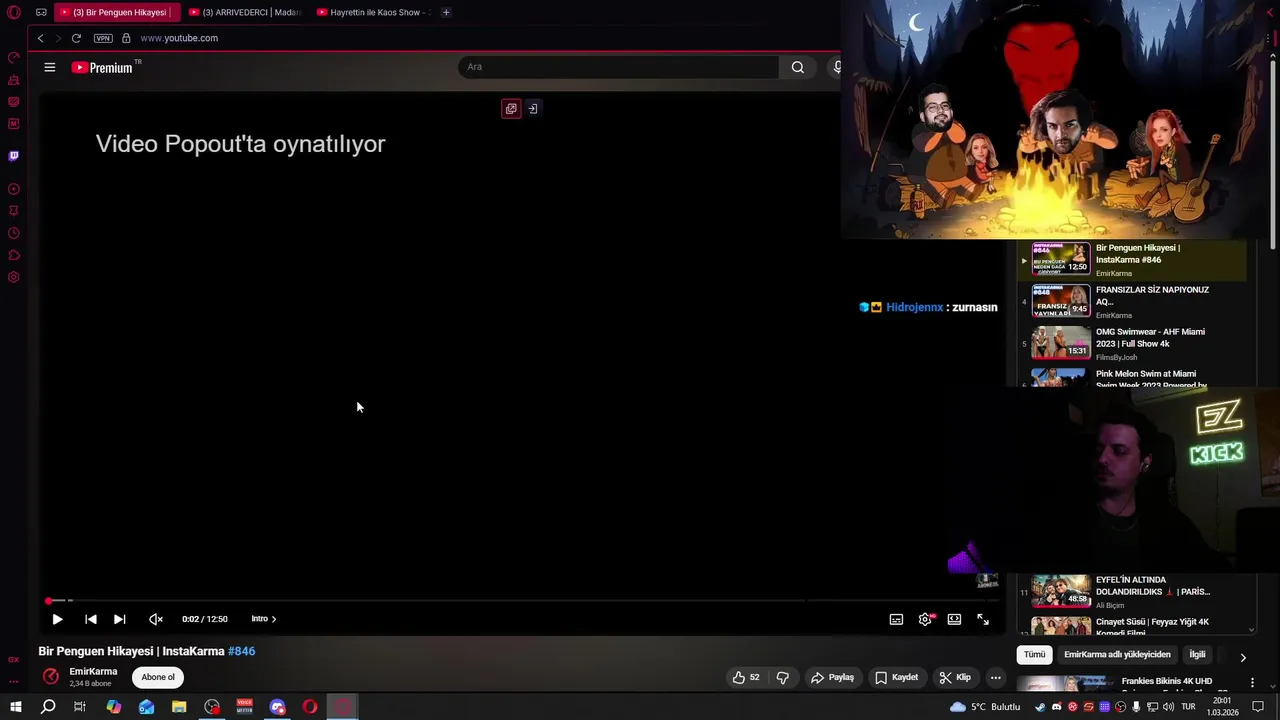The height and width of the screenshot is (720, 1280).
Task: Switch to the Bir Penguen Hikayesi tab
Action: (x=115, y=12)
